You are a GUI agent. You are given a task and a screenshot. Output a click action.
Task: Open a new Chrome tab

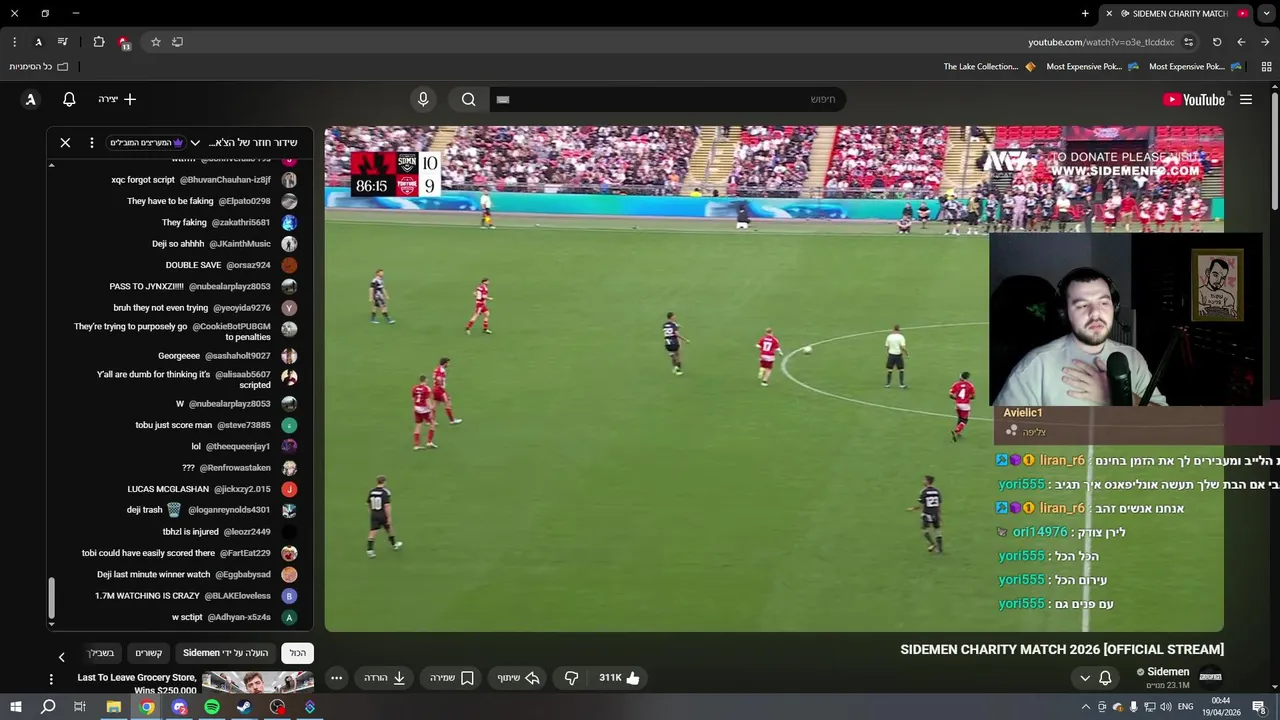1085,13
